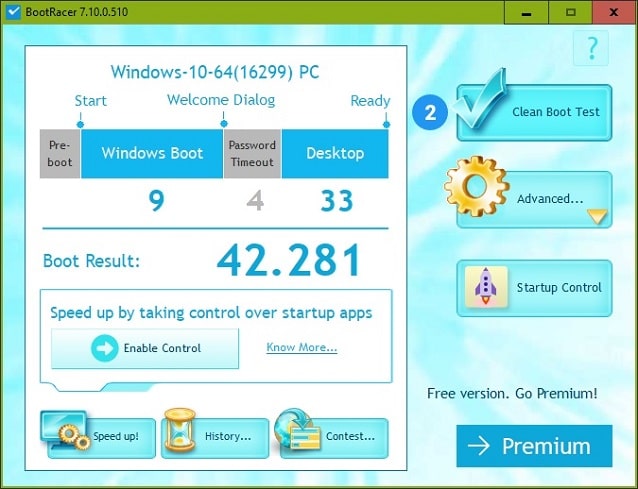Click 'Speed up by taking control' heading
Image resolution: width=638 pixels, height=489 pixels.
pyautogui.click(x=211, y=313)
